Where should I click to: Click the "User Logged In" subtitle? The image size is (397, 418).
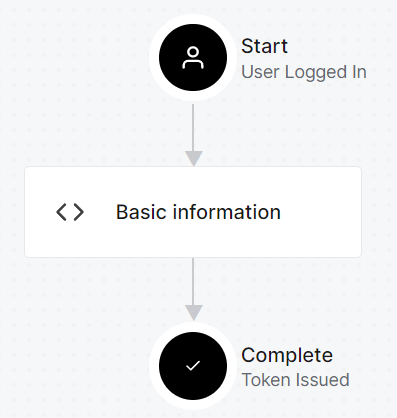tap(304, 72)
